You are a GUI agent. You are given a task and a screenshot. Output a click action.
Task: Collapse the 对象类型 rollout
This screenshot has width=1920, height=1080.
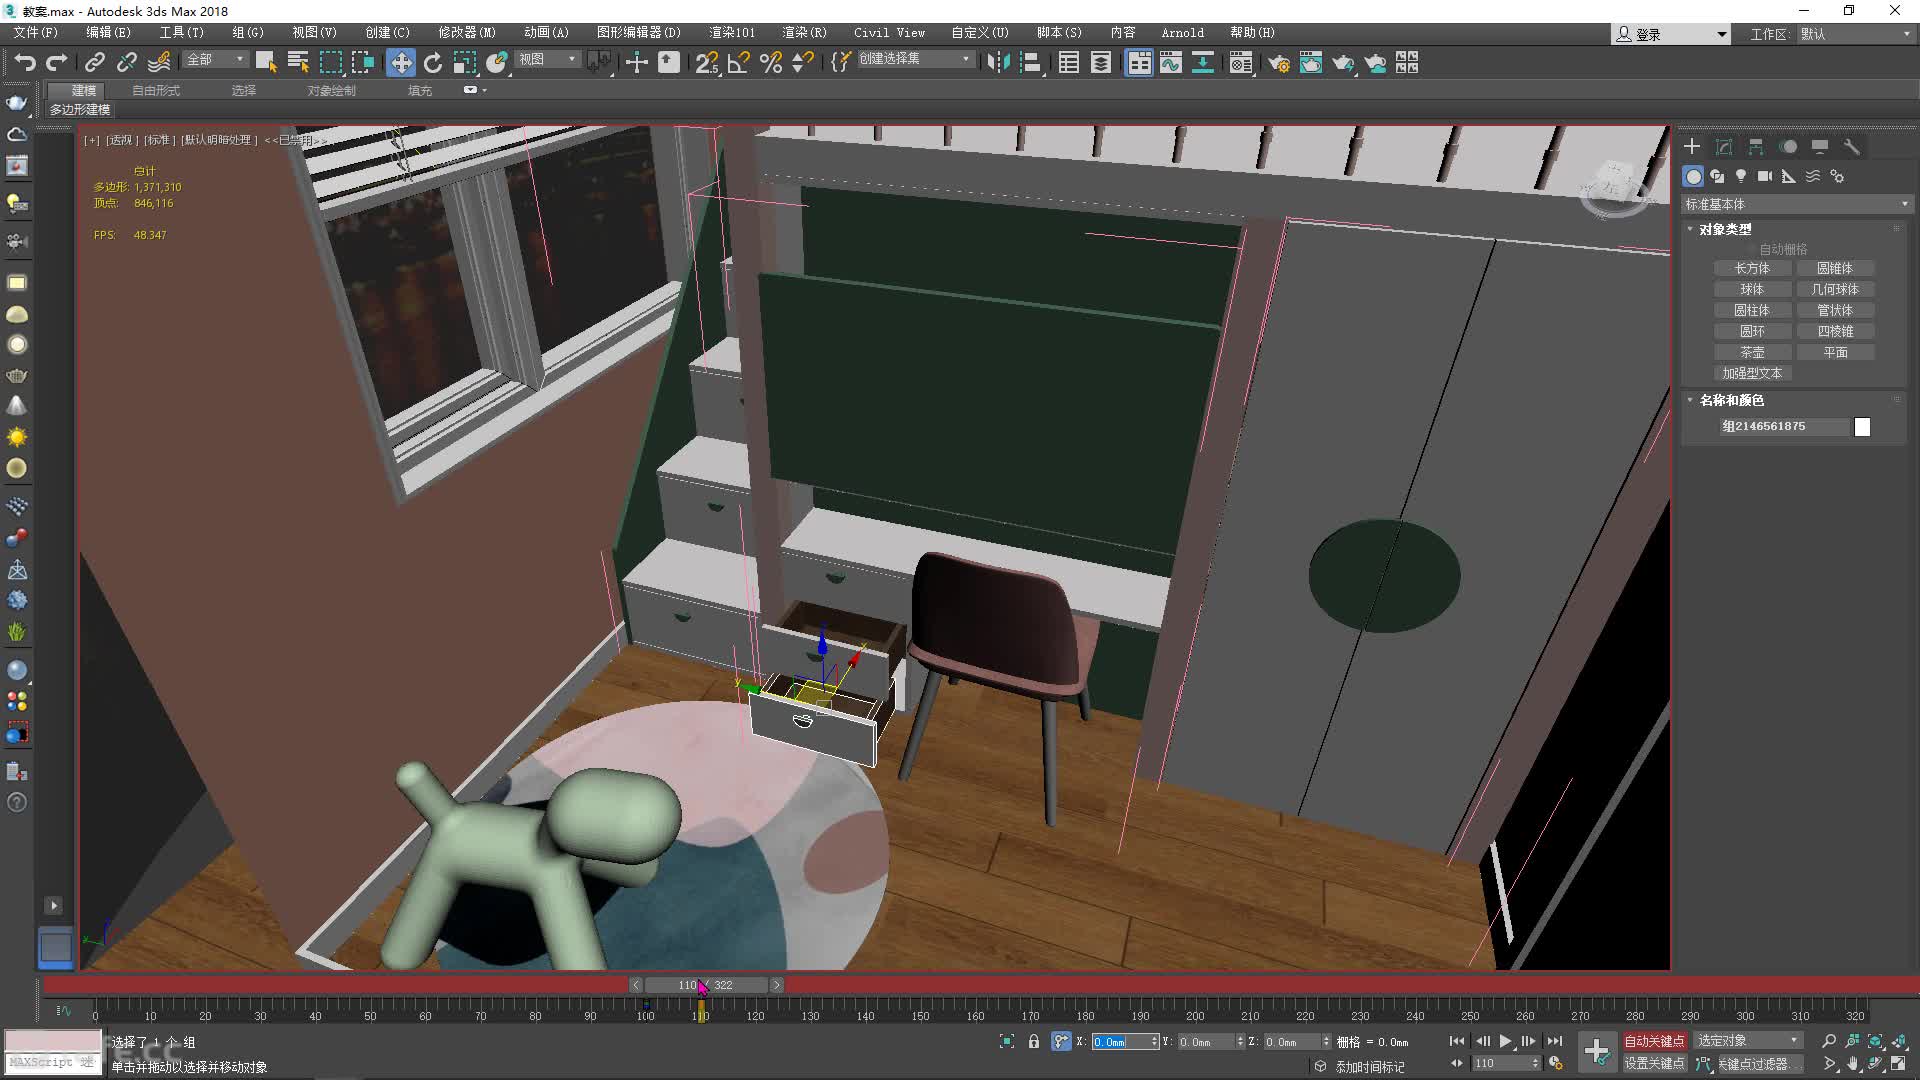point(1725,229)
